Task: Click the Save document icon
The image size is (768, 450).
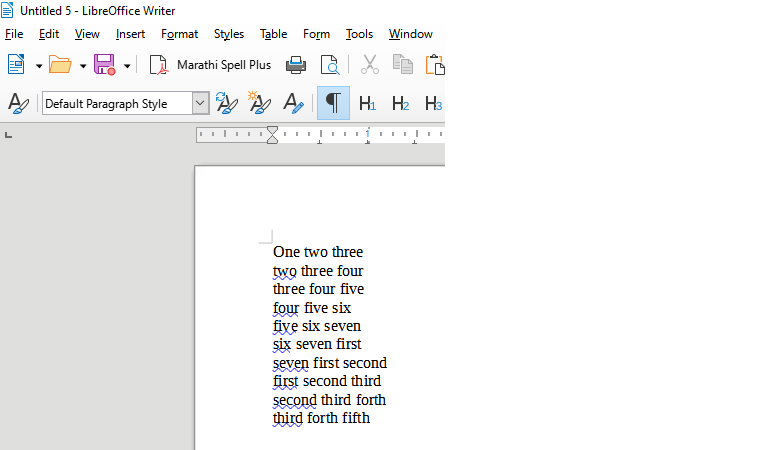Action: pos(104,65)
